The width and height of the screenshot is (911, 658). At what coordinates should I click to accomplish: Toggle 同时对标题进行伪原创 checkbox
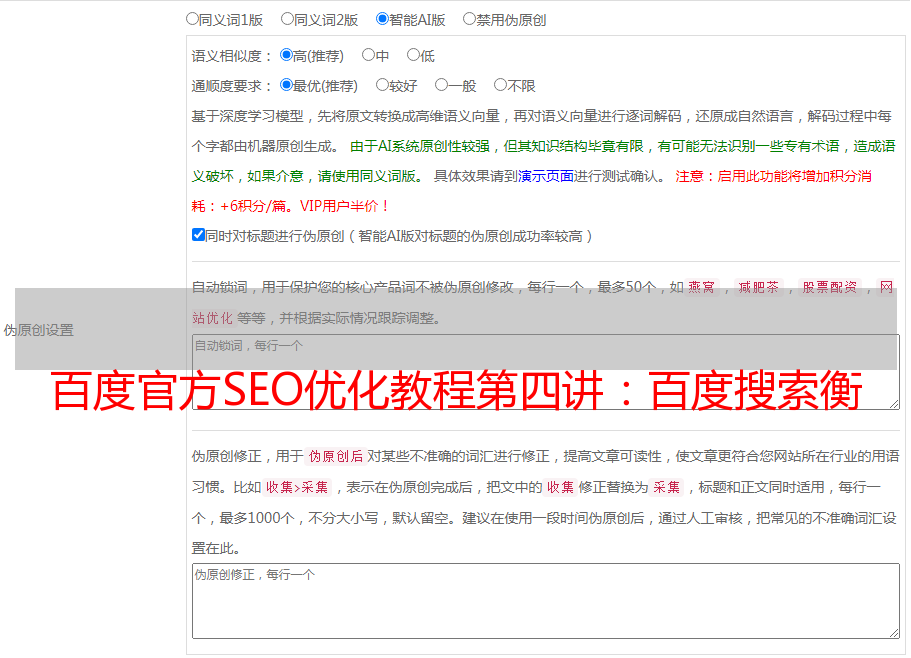tap(198, 236)
